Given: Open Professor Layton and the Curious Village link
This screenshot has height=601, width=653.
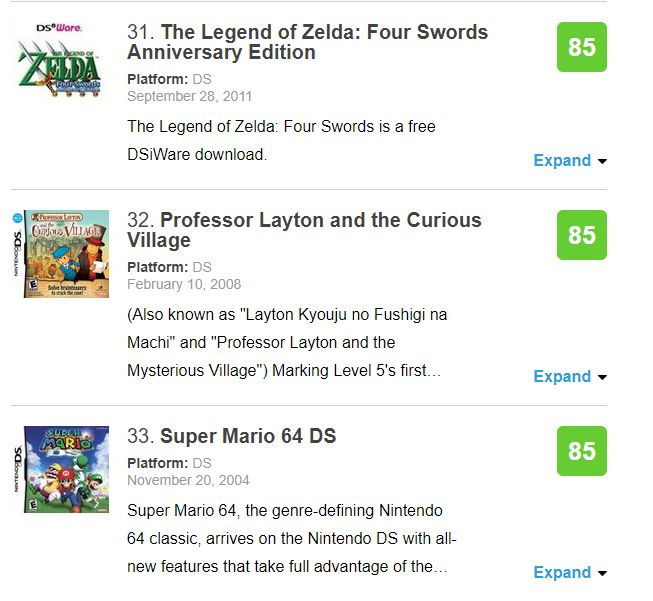Looking at the screenshot, I should coord(320,230).
